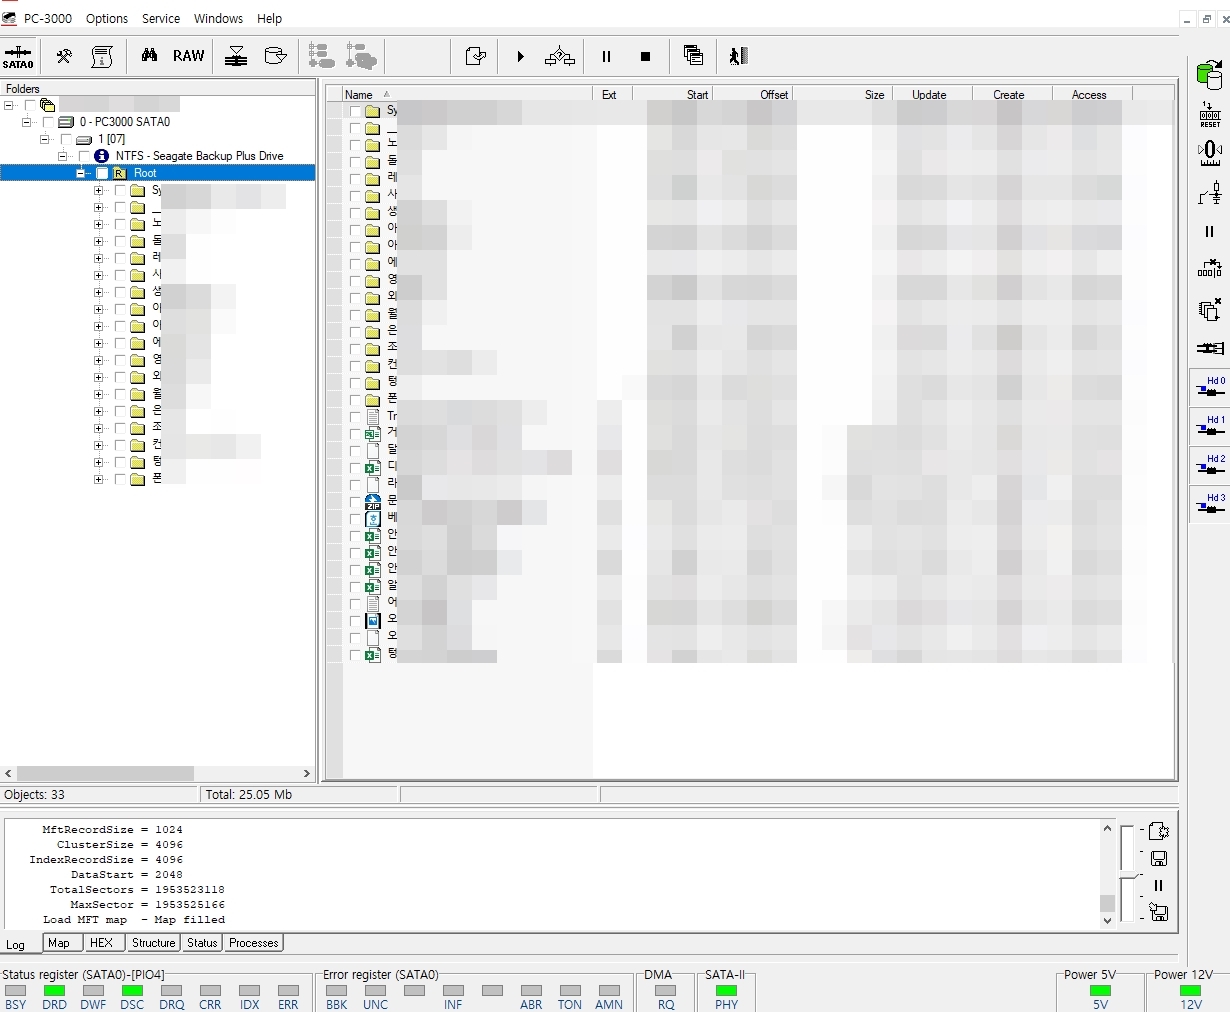
Task: Switch to the Structure tab
Action: [153, 943]
